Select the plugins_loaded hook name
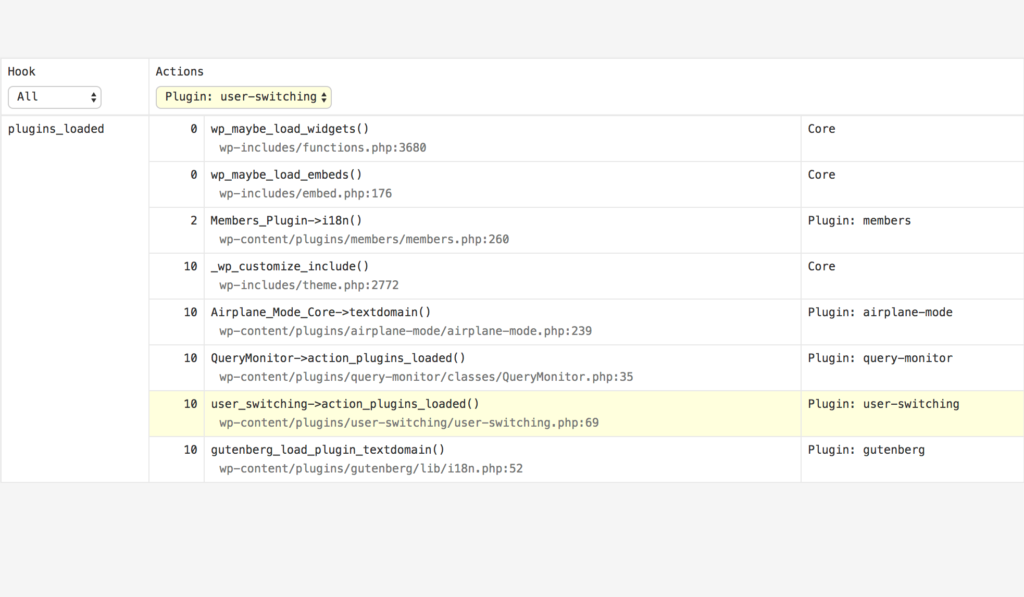1024x597 pixels. [56, 129]
